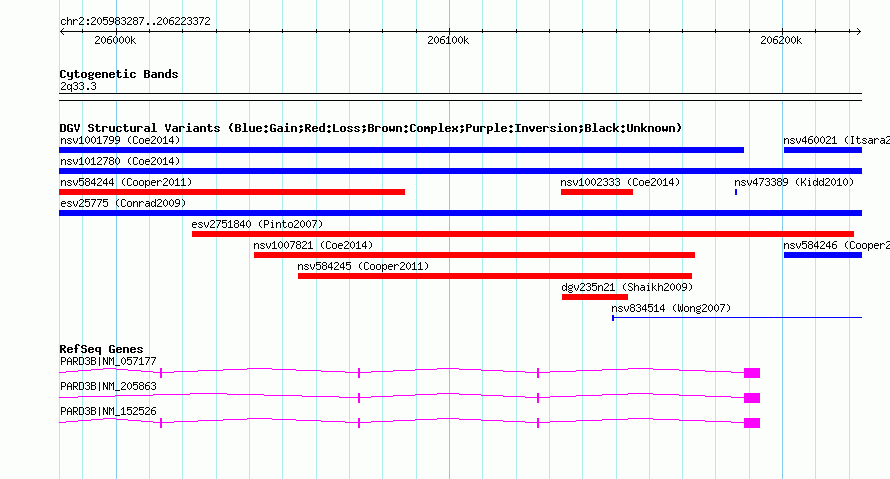The width and height of the screenshot is (890, 479).
Task: Click the tiny nsv473389 (Kidd2010) marker
Action: 736,192
